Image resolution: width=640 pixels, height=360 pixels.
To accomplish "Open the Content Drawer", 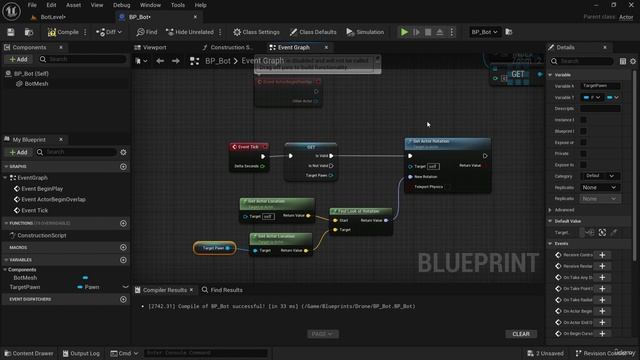I will (x=29, y=353).
